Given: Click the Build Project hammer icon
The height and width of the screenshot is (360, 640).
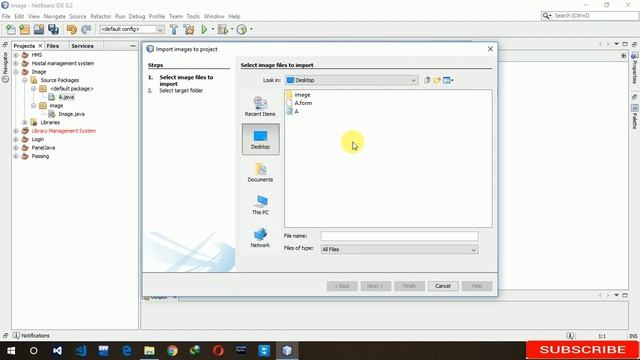Looking at the screenshot, I should (174, 29).
